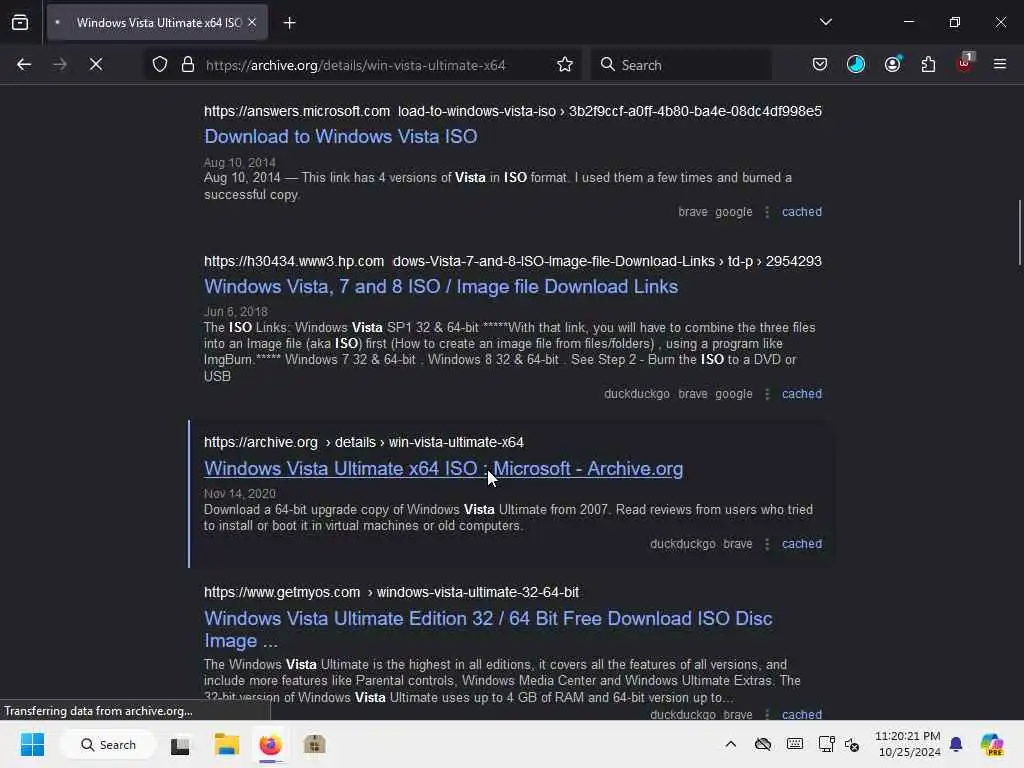The width and height of the screenshot is (1024, 768).
Task: Open cached link for getmyos.com result
Action: click(801, 714)
